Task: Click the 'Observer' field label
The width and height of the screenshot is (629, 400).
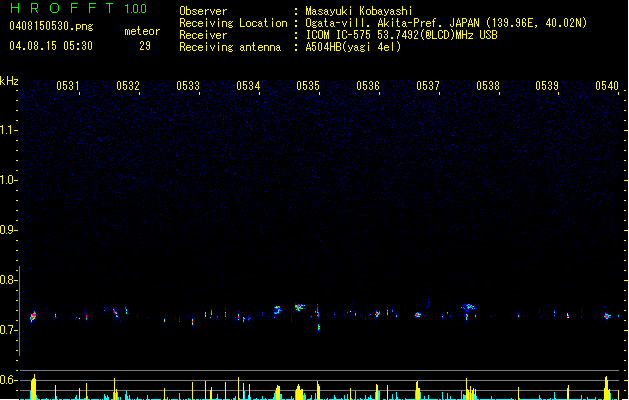Action: coord(203,11)
